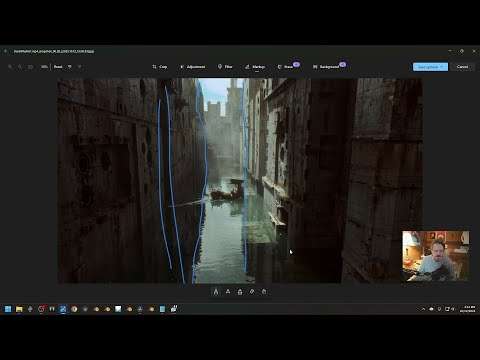Go back using the title bar arrow
This screenshot has height=360, width=480.
coord(5,51)
